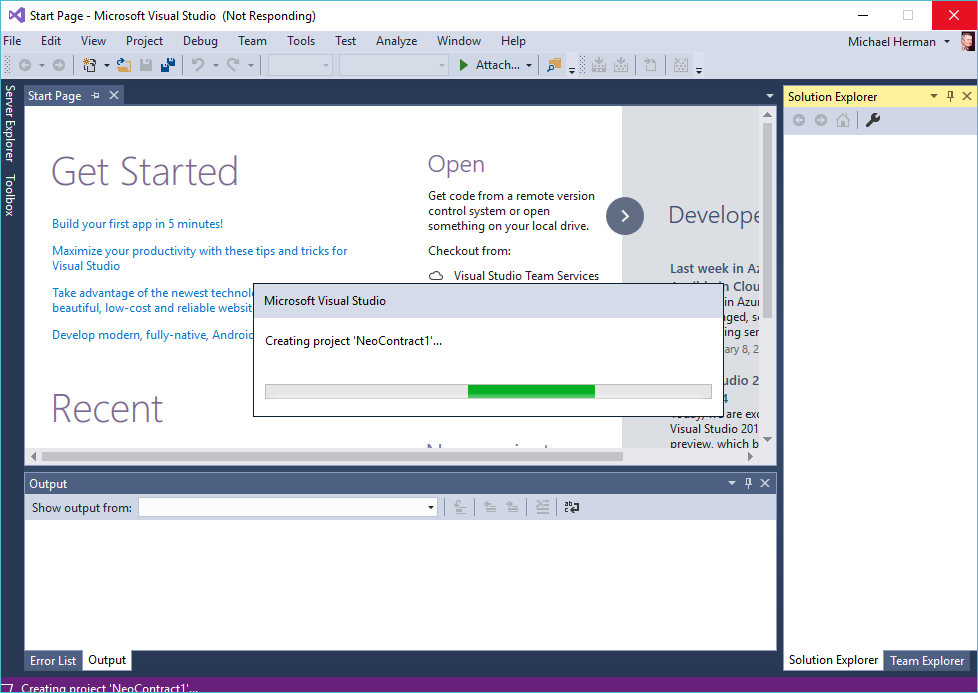
Task: Close the Output panel
Action: coord(765,483)
